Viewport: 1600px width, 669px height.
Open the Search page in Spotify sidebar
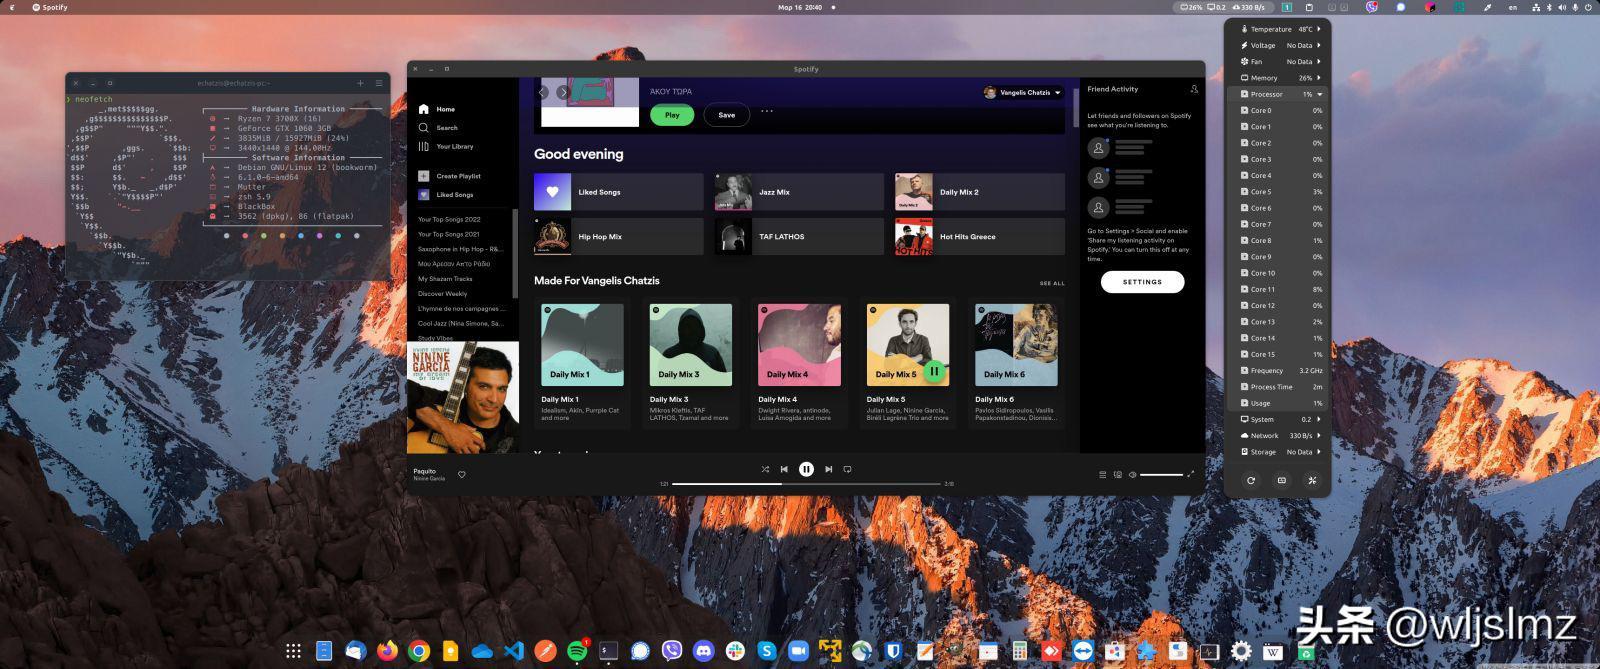coord(446,128)
